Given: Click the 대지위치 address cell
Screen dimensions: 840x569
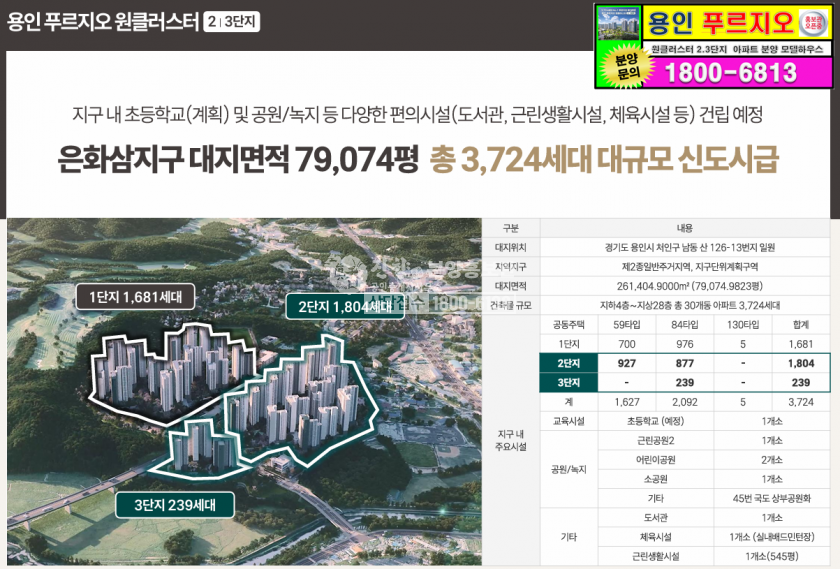Looking at the screenshot, I should coord(684,247).
